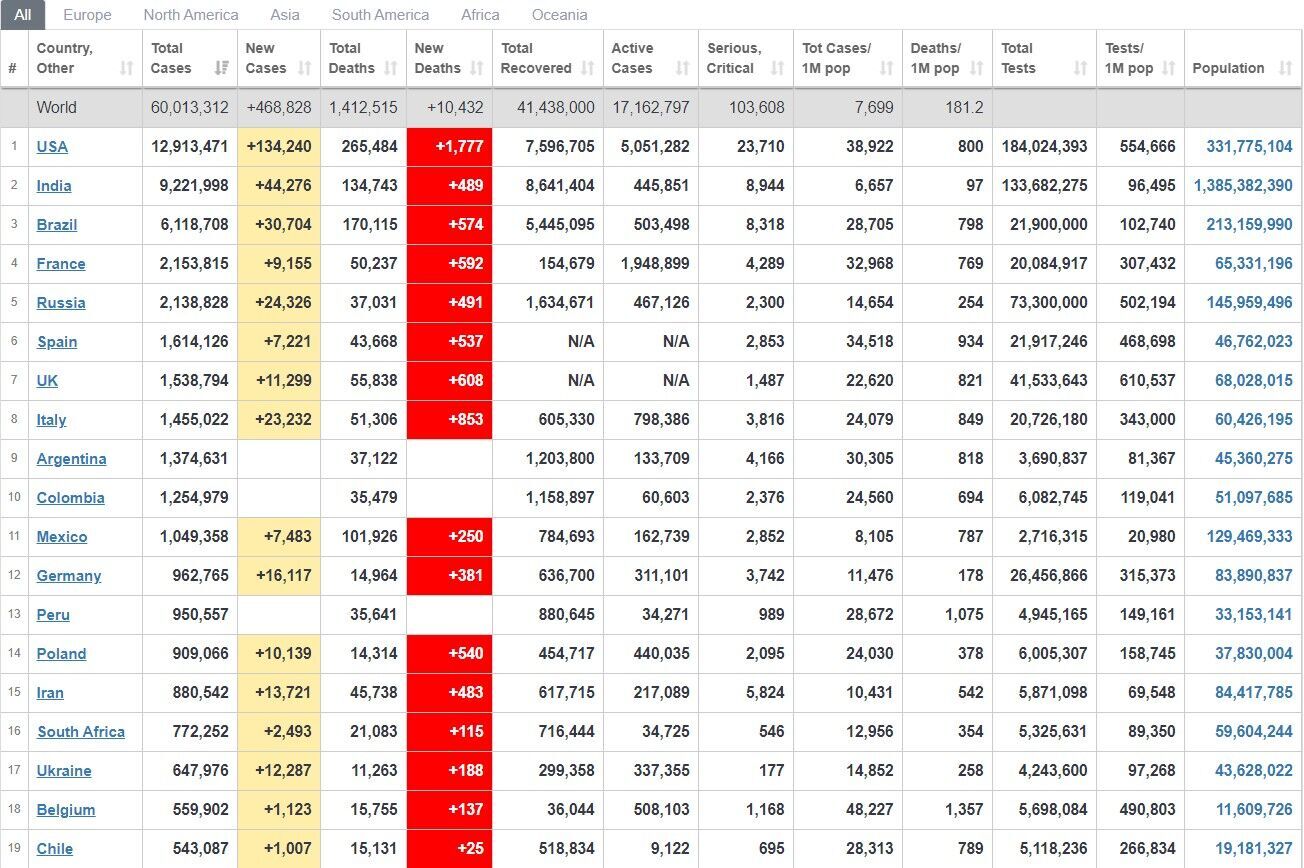1304x868 pixels.
Task: Click sort icon in New Cases header
Action: (x=306, y=69)
